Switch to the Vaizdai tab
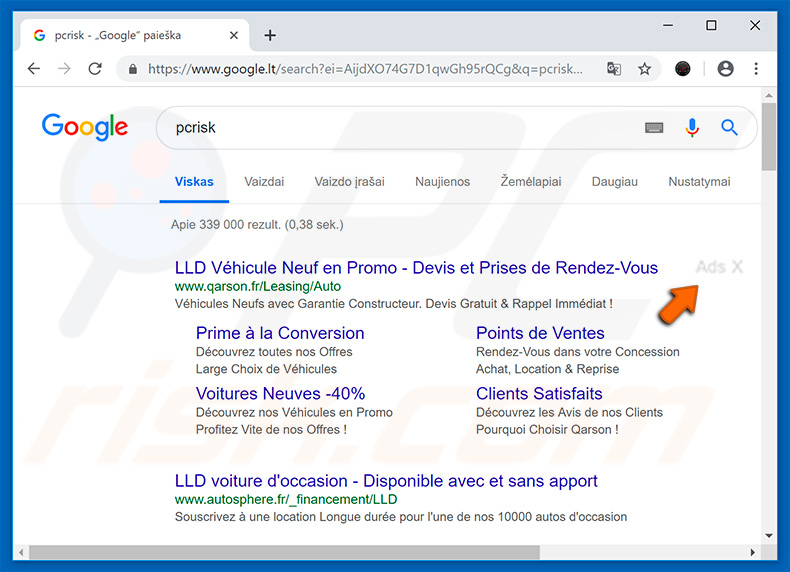 click(264, 181)
